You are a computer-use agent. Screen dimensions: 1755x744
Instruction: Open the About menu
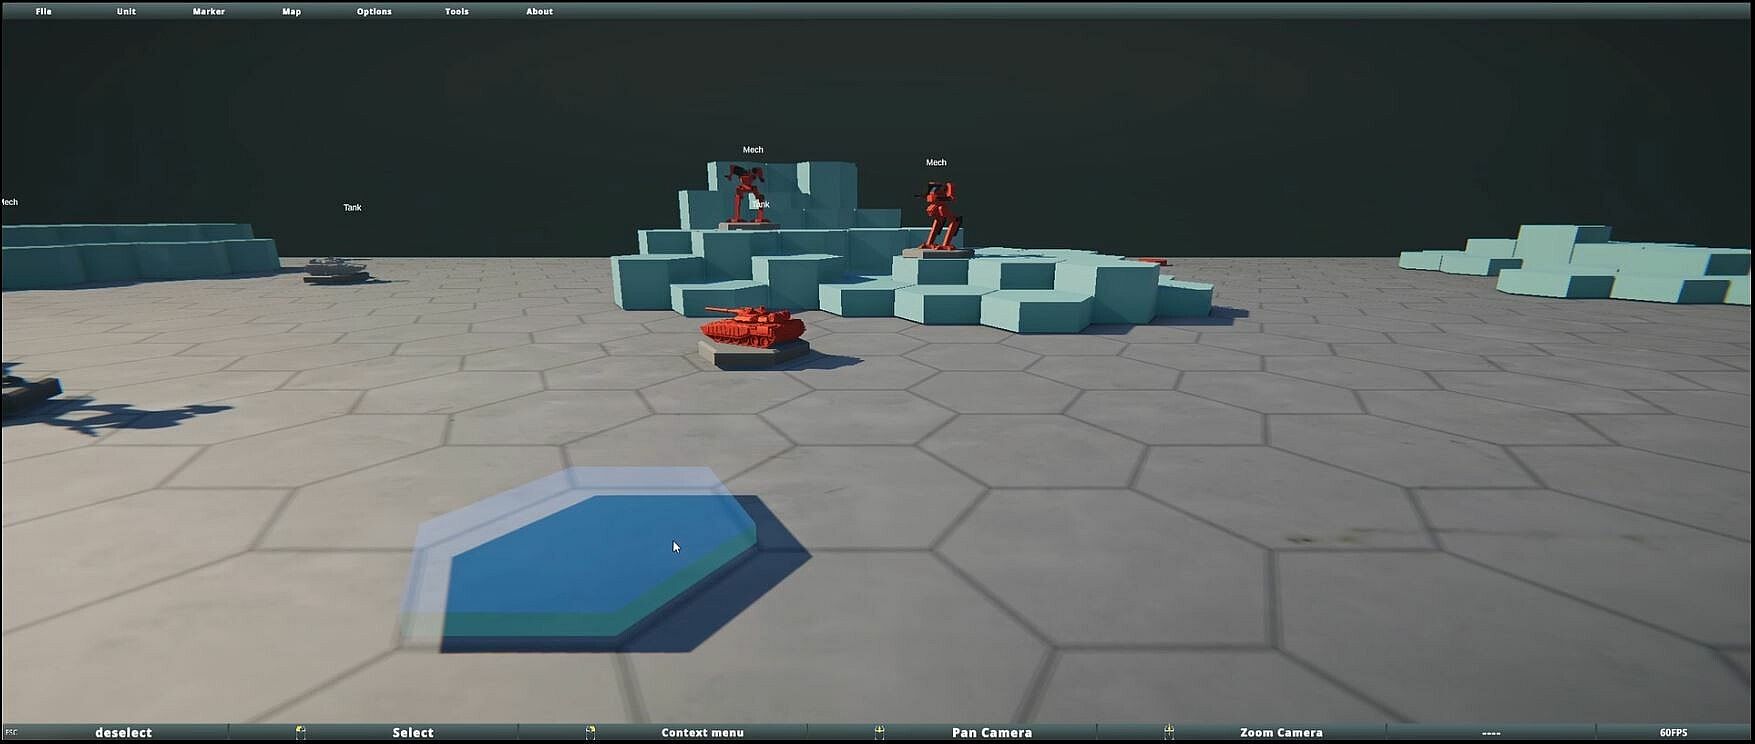pyautogui.click(x=540, y=11)
